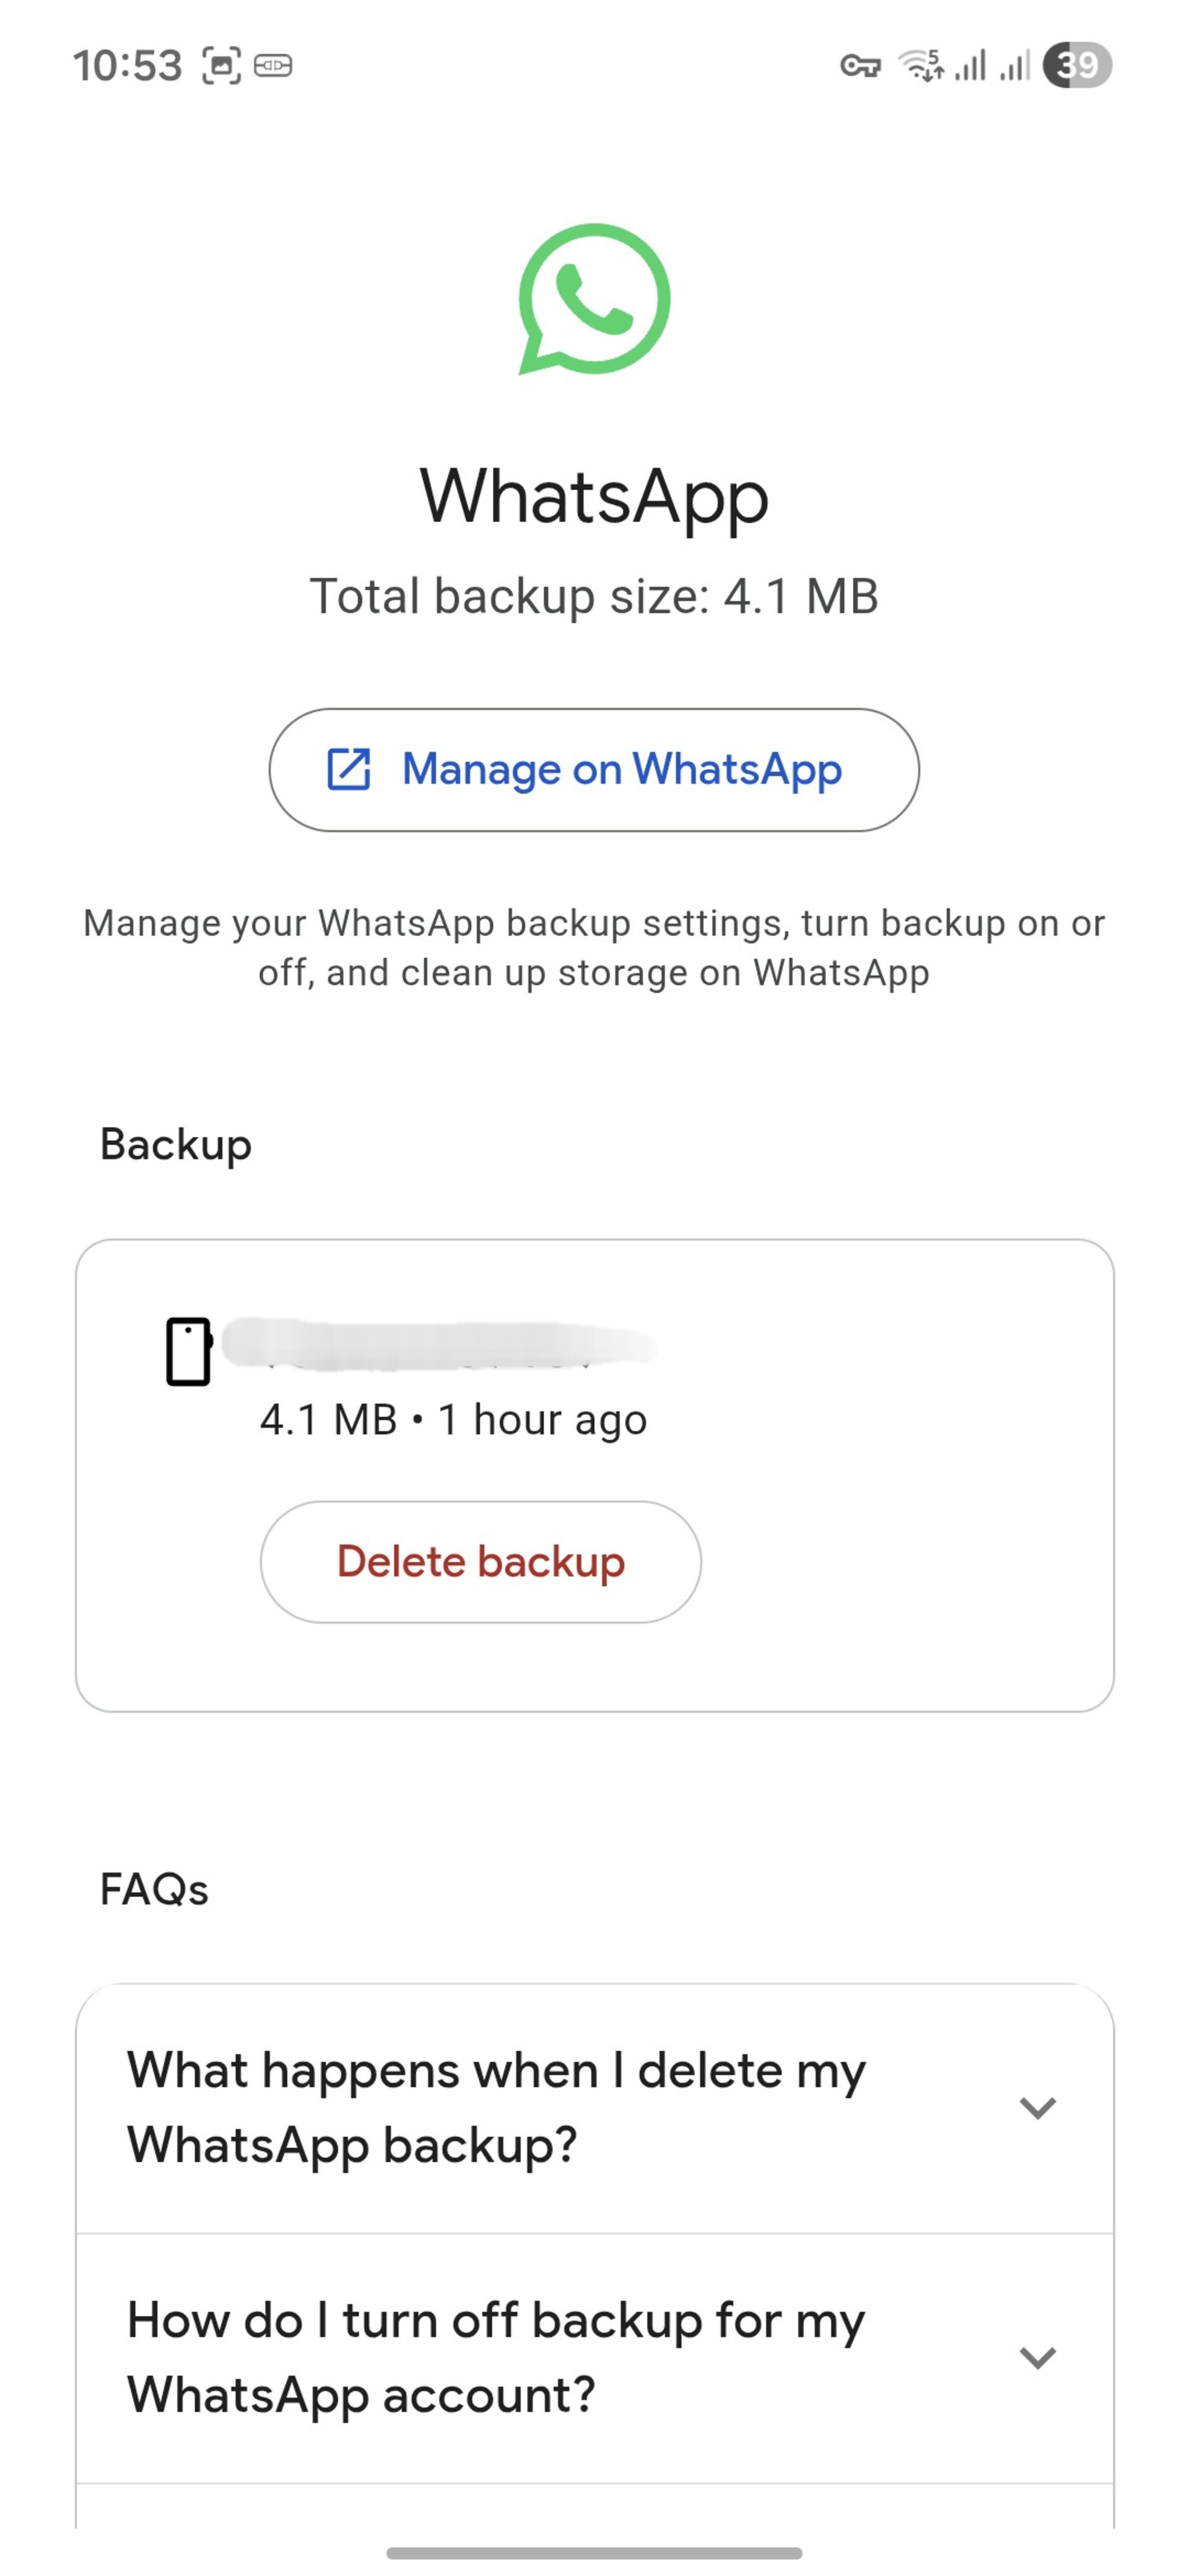Tap the cellular signal bars icon
Screen dimensions: 1189x2576
(x=969, y=66)
